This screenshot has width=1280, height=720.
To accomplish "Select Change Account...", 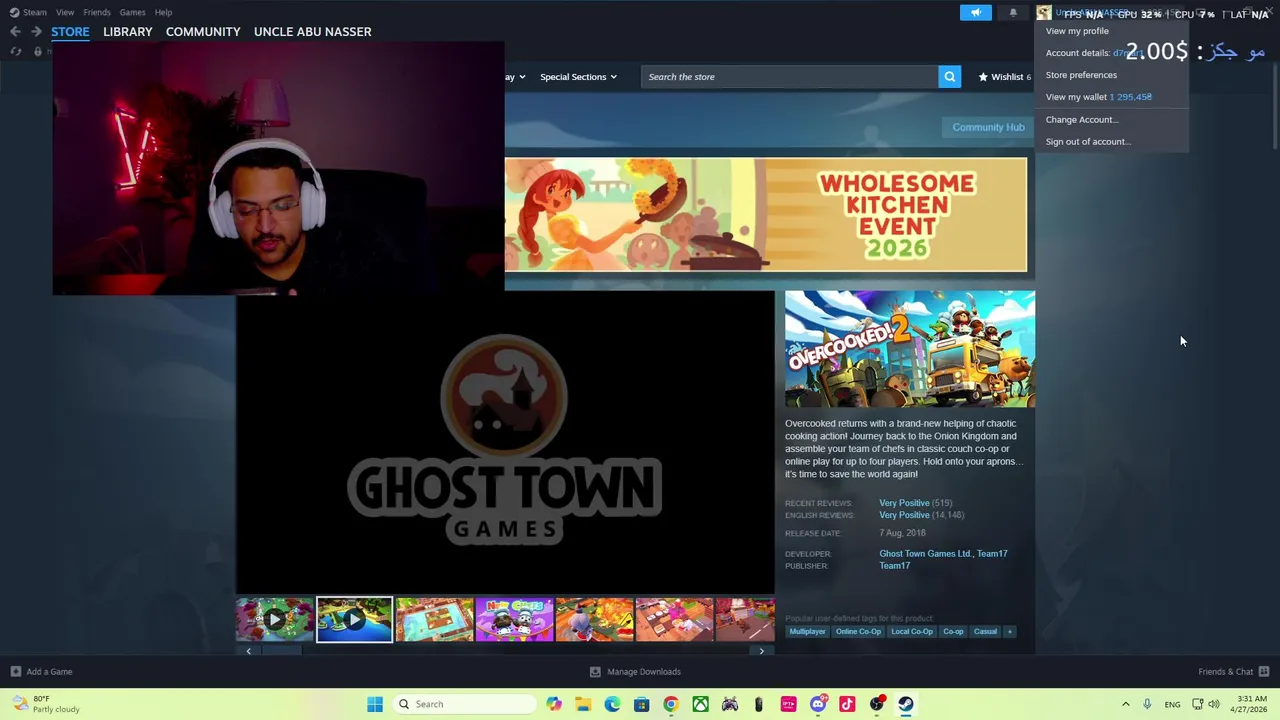I will (1082, 119).
